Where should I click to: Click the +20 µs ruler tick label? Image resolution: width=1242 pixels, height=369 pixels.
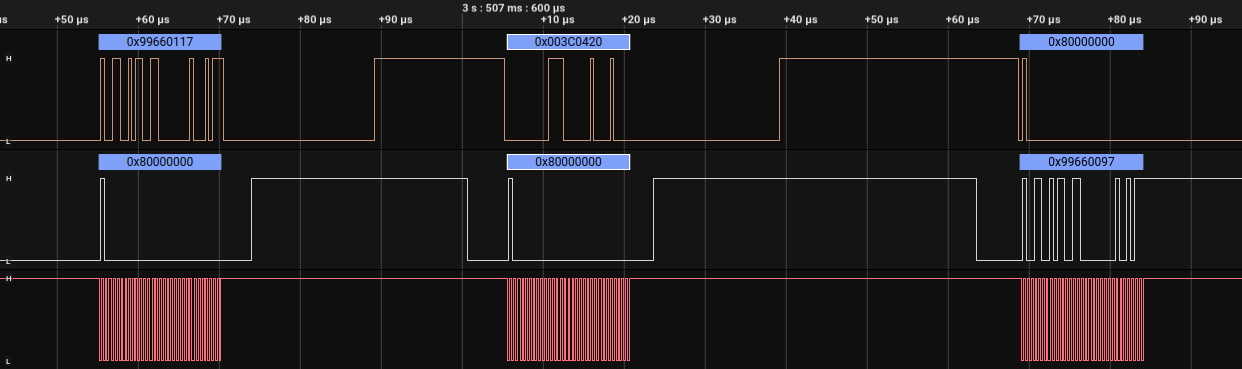[x=638, y=20]
